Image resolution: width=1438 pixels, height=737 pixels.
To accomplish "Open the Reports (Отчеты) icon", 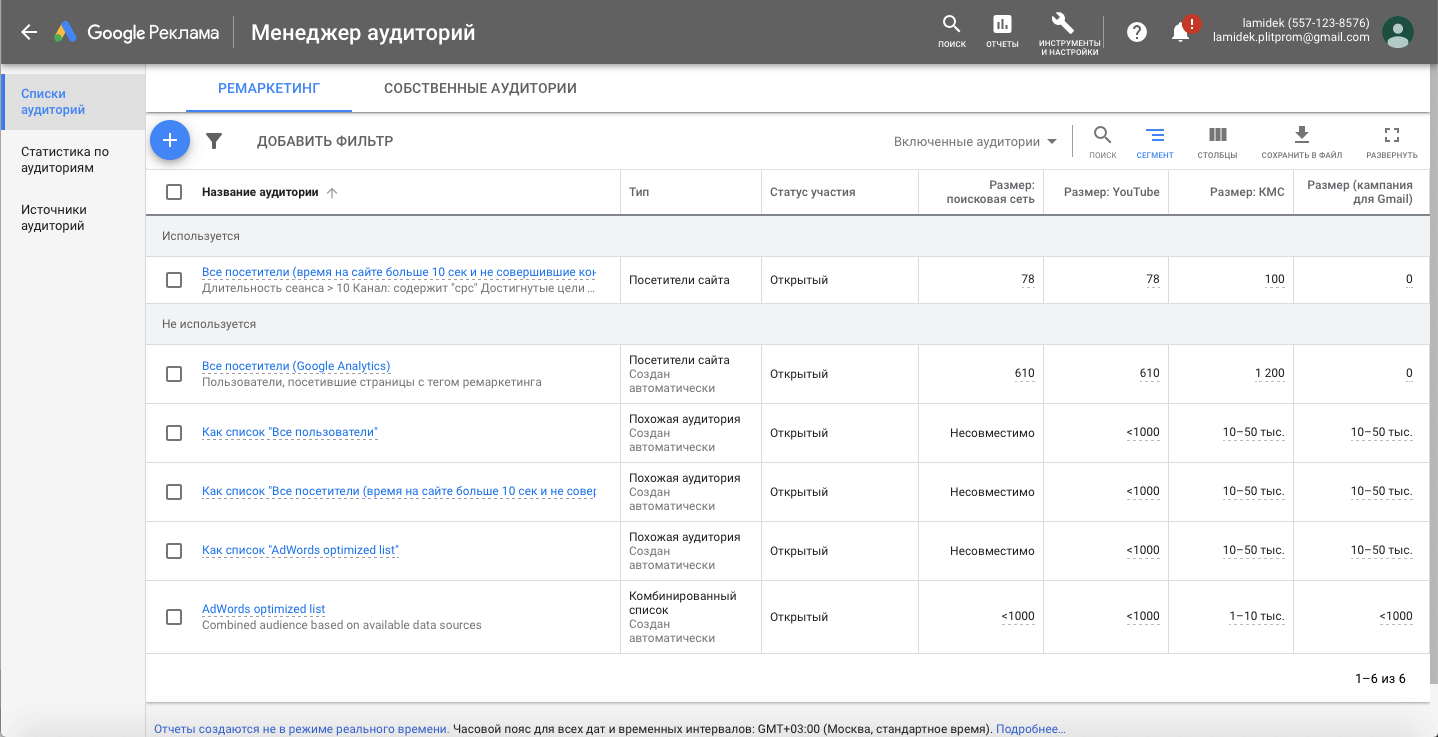I will coord(1001,30).
